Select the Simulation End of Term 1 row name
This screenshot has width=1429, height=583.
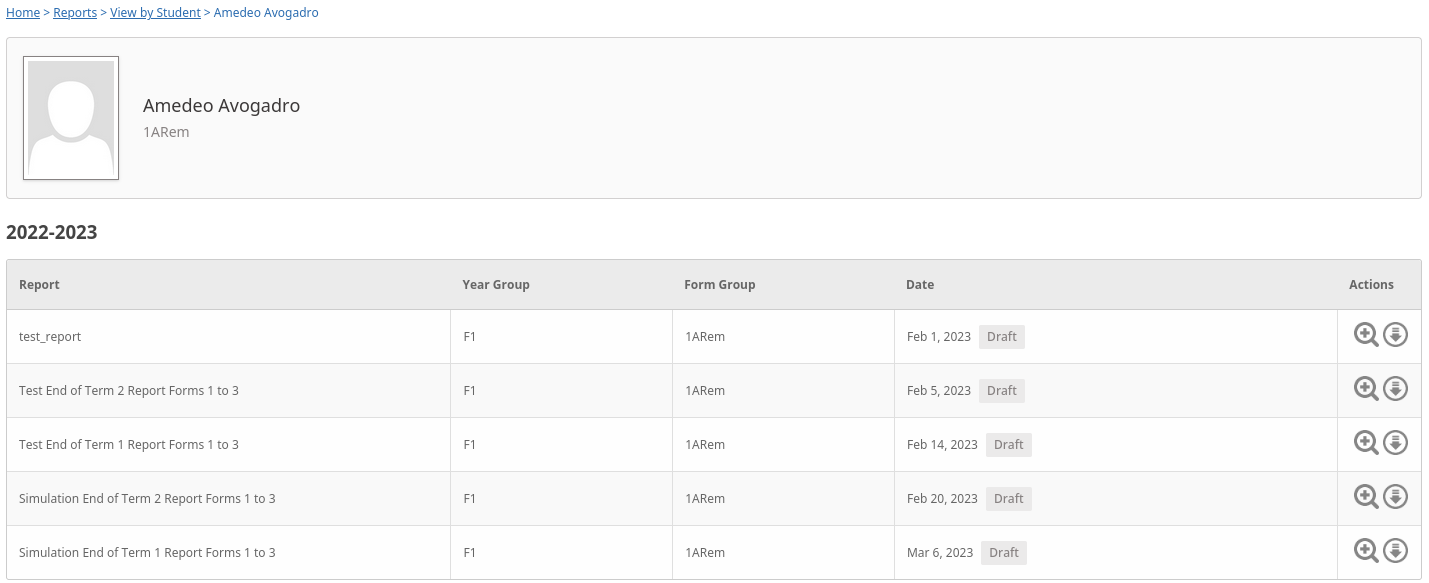[x=147, y=553]
